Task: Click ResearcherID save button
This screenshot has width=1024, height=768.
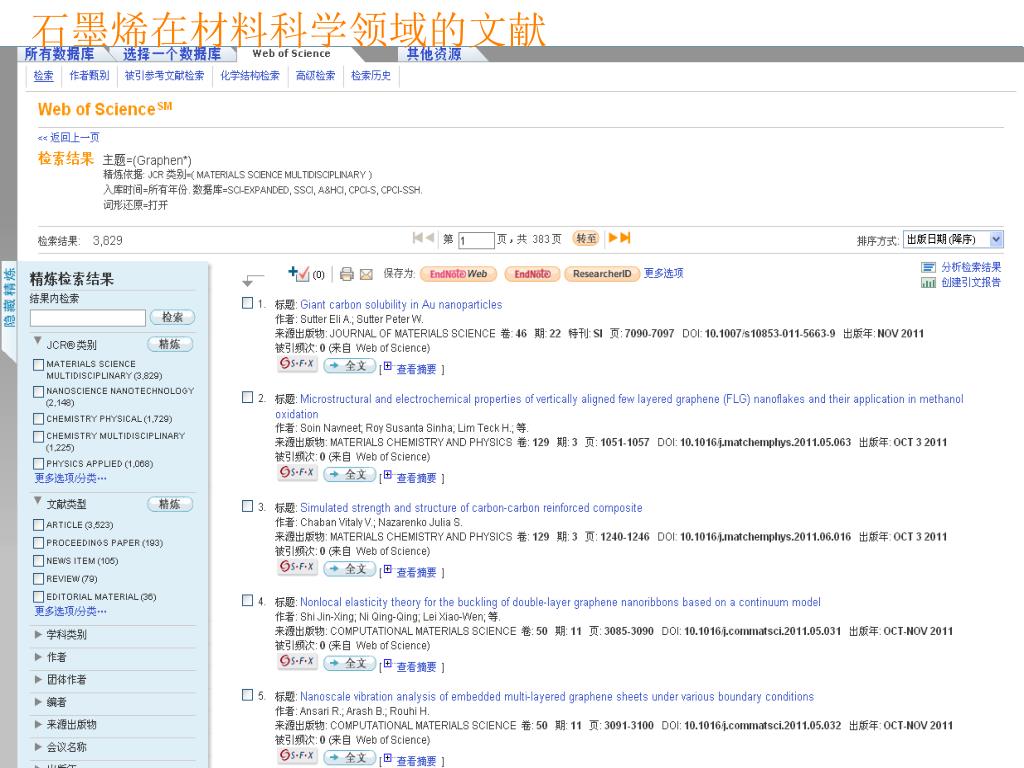Action: point(601,274)
